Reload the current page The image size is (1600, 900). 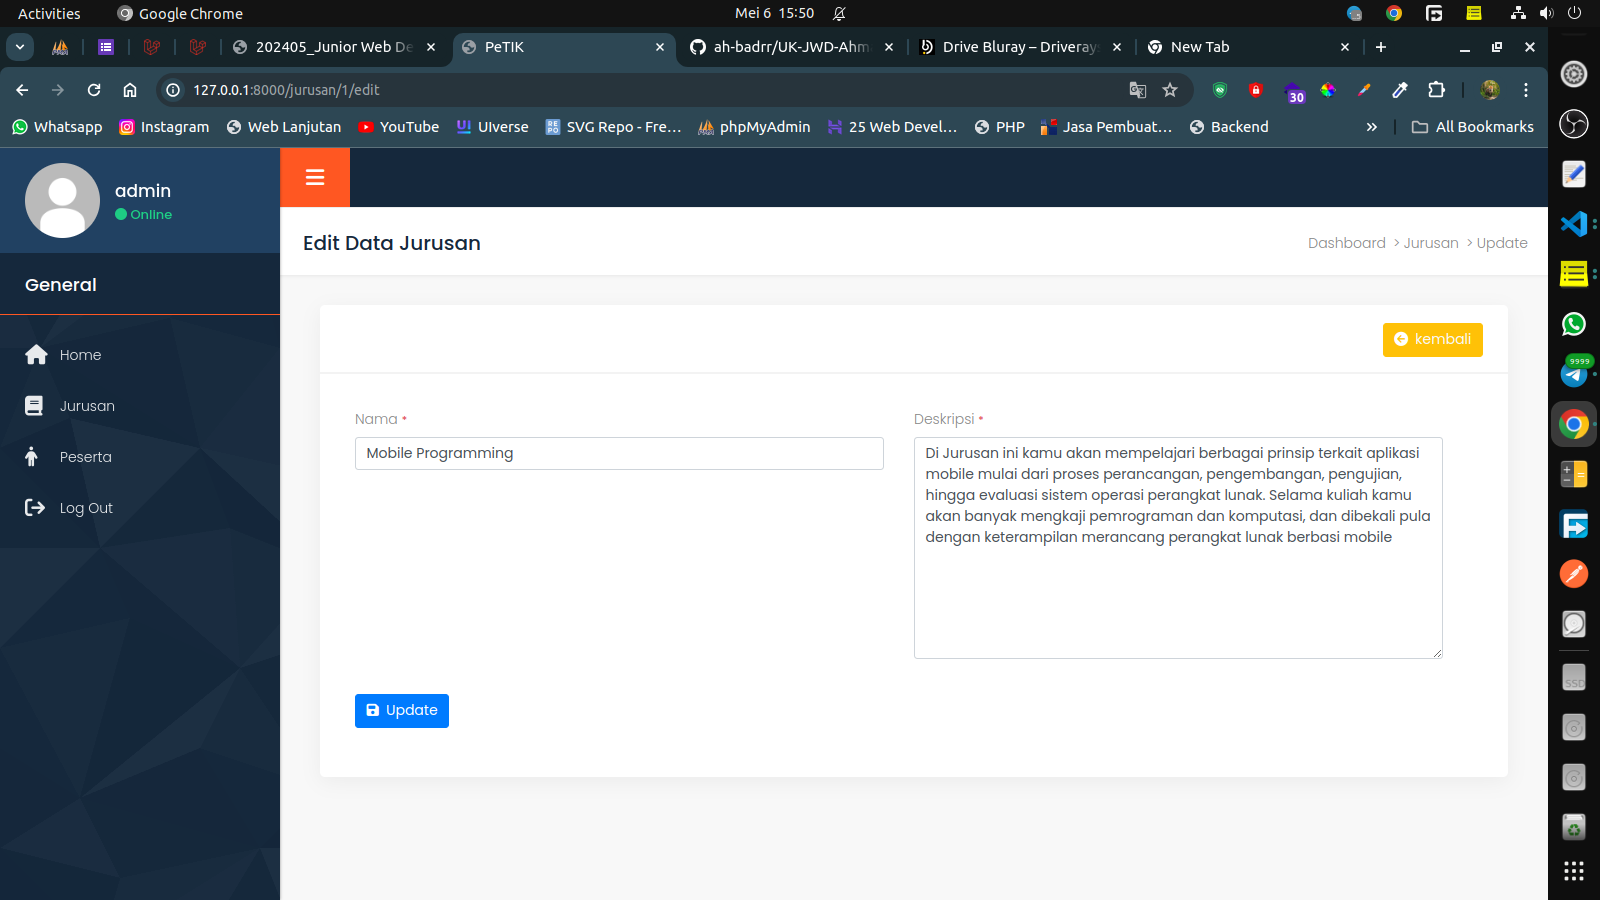pos(94,90)
